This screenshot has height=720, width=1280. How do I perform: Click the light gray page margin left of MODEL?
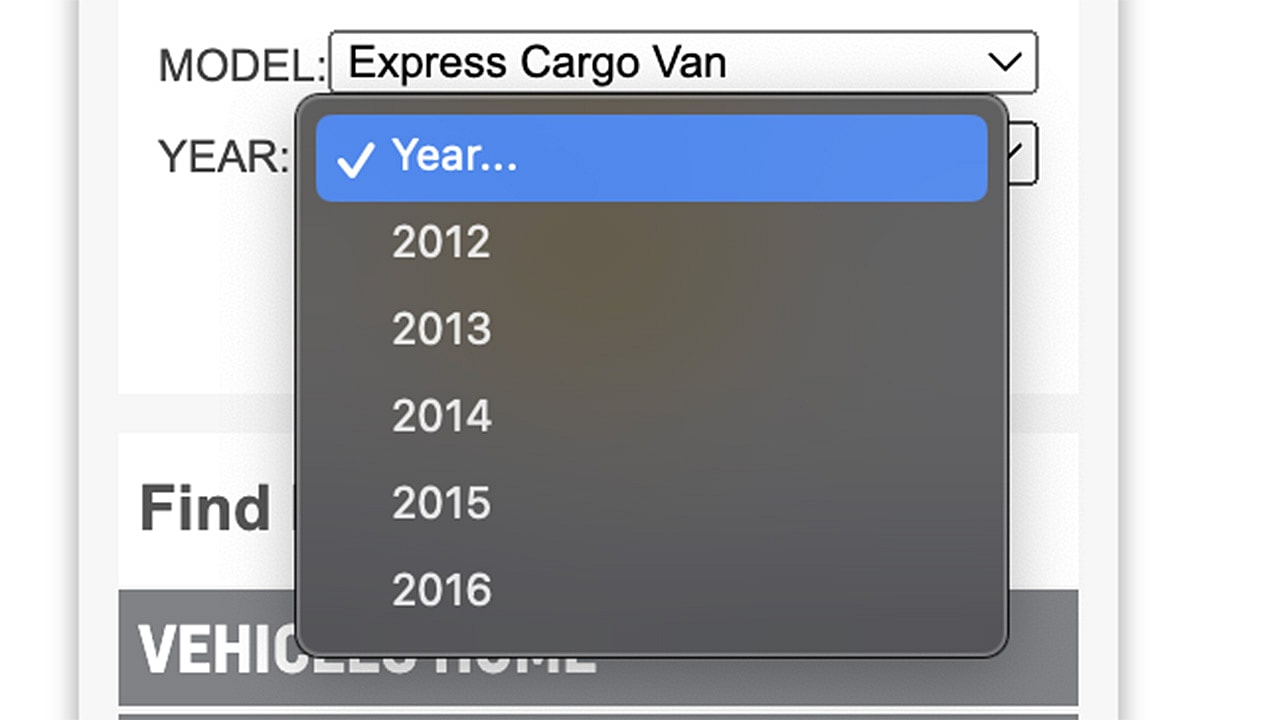point(98,66)
